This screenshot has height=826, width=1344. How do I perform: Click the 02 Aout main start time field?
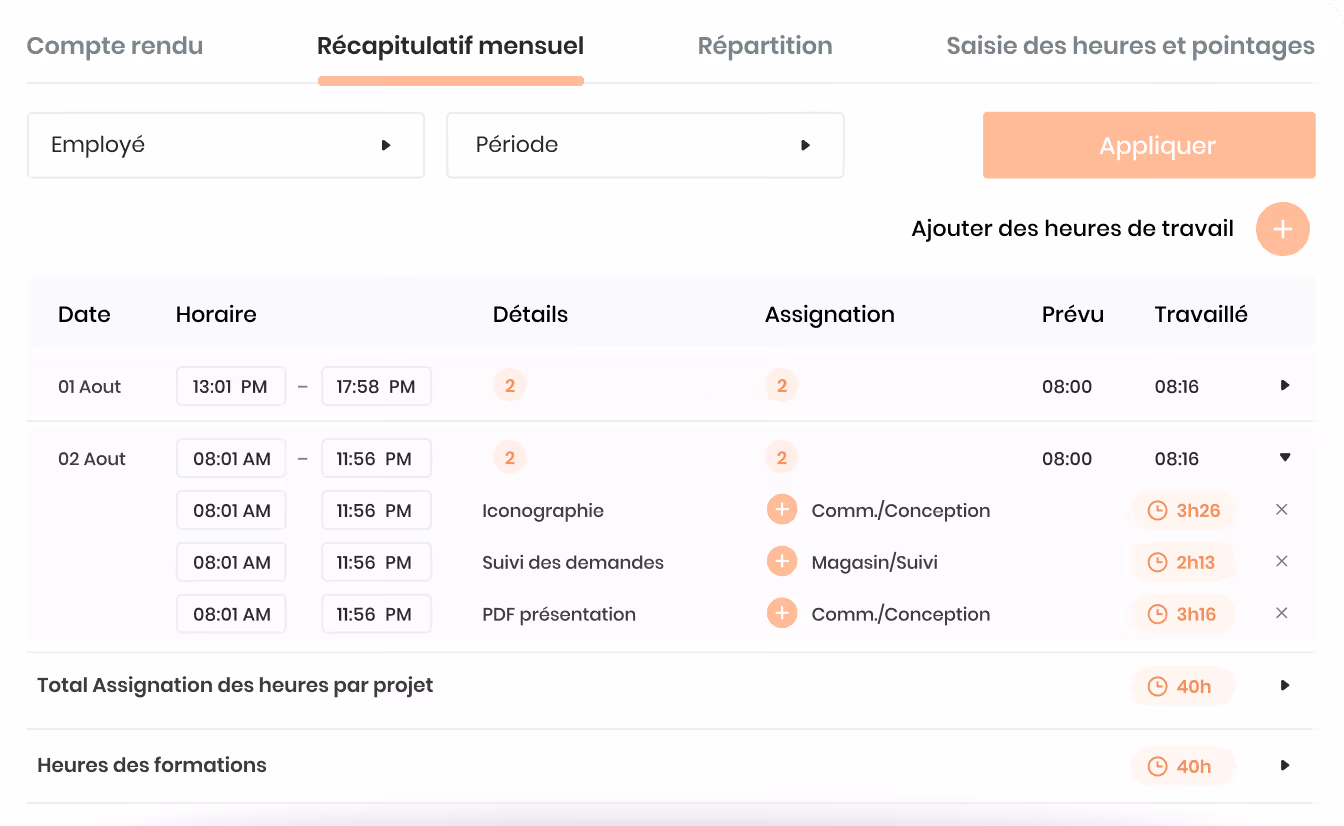[x=231, y=459]
